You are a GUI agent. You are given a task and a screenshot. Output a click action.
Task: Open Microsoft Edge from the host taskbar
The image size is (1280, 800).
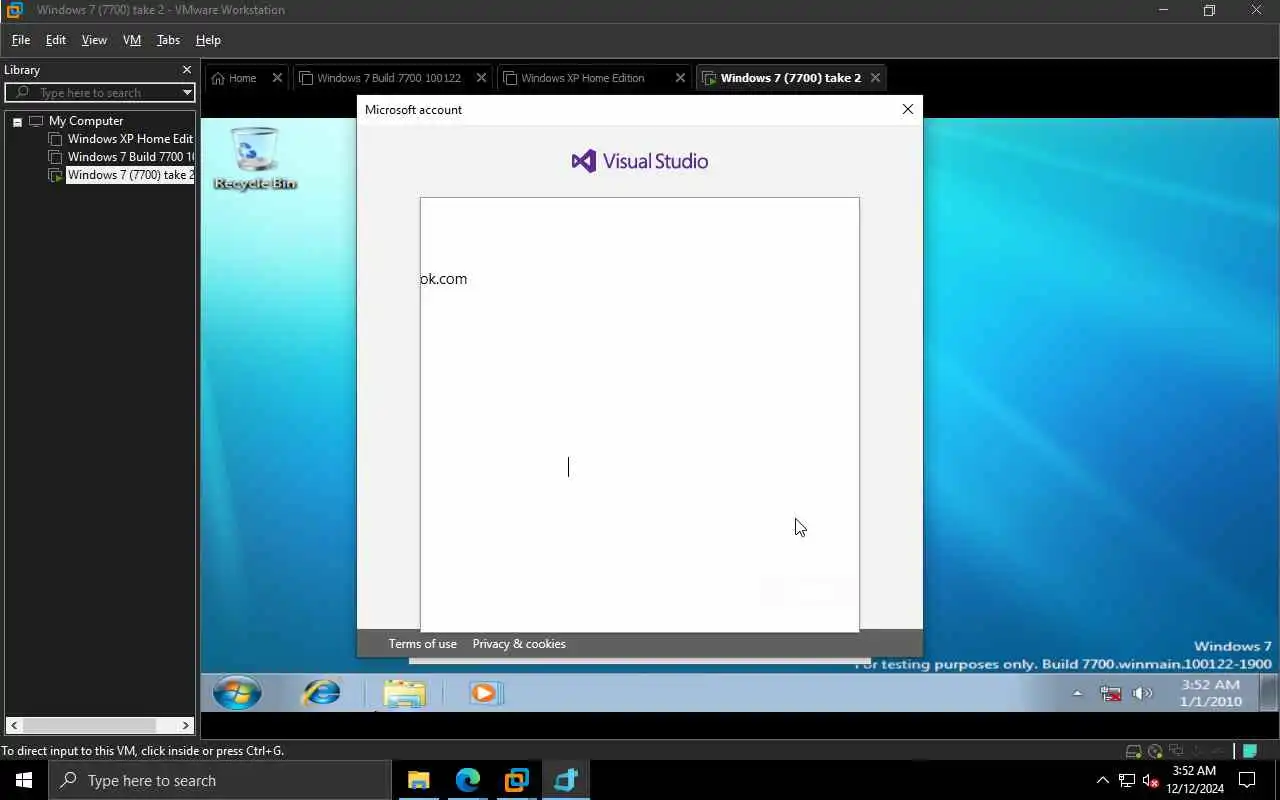468,780
